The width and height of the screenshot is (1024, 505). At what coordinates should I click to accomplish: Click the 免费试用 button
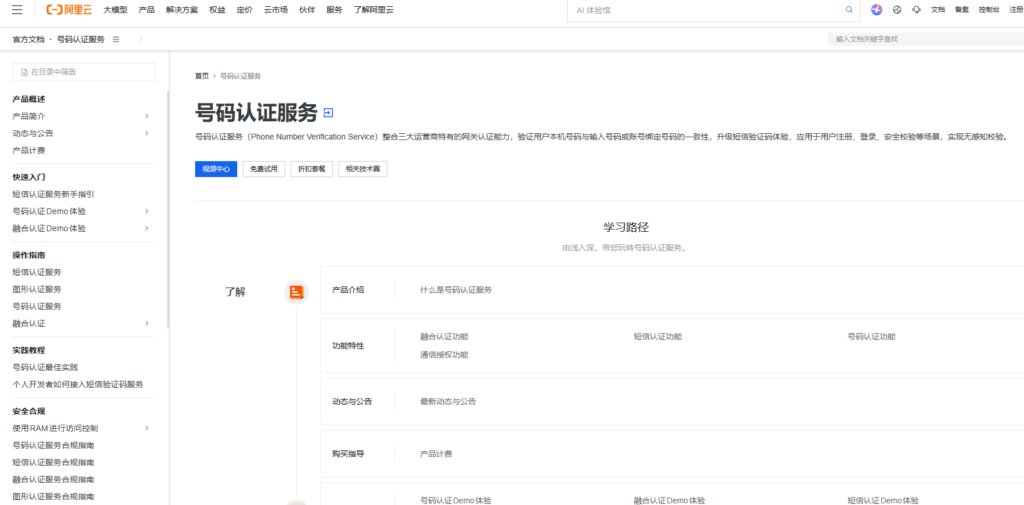[x=264, y=169]
